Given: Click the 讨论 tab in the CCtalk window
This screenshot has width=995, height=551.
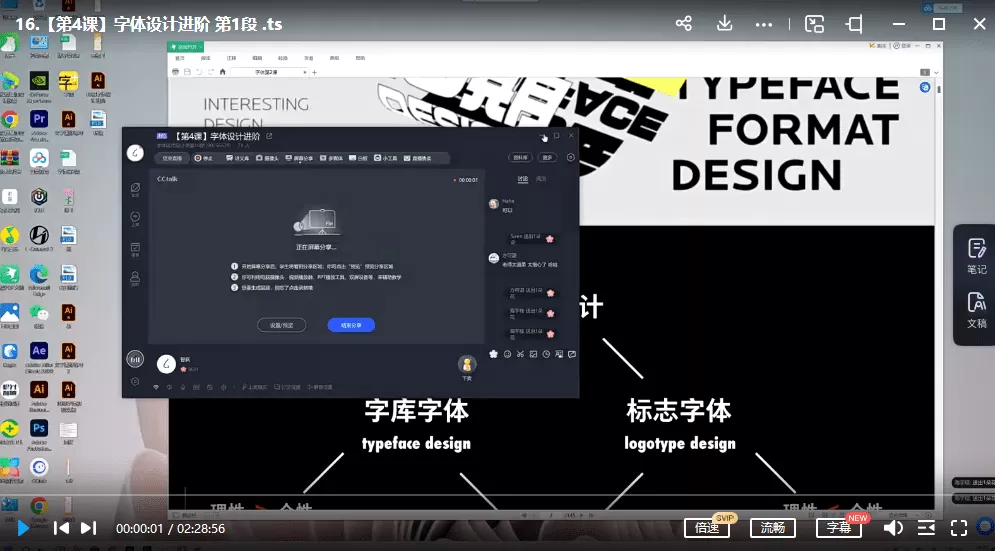Looking at the screenshot, I should pyautogui.click(x=522, y=179).
